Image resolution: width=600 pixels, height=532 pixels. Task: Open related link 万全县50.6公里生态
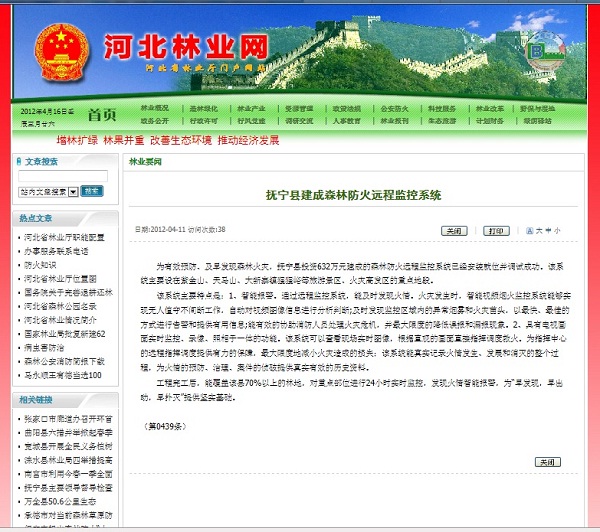pyautogui.click(x=60, y=502)
